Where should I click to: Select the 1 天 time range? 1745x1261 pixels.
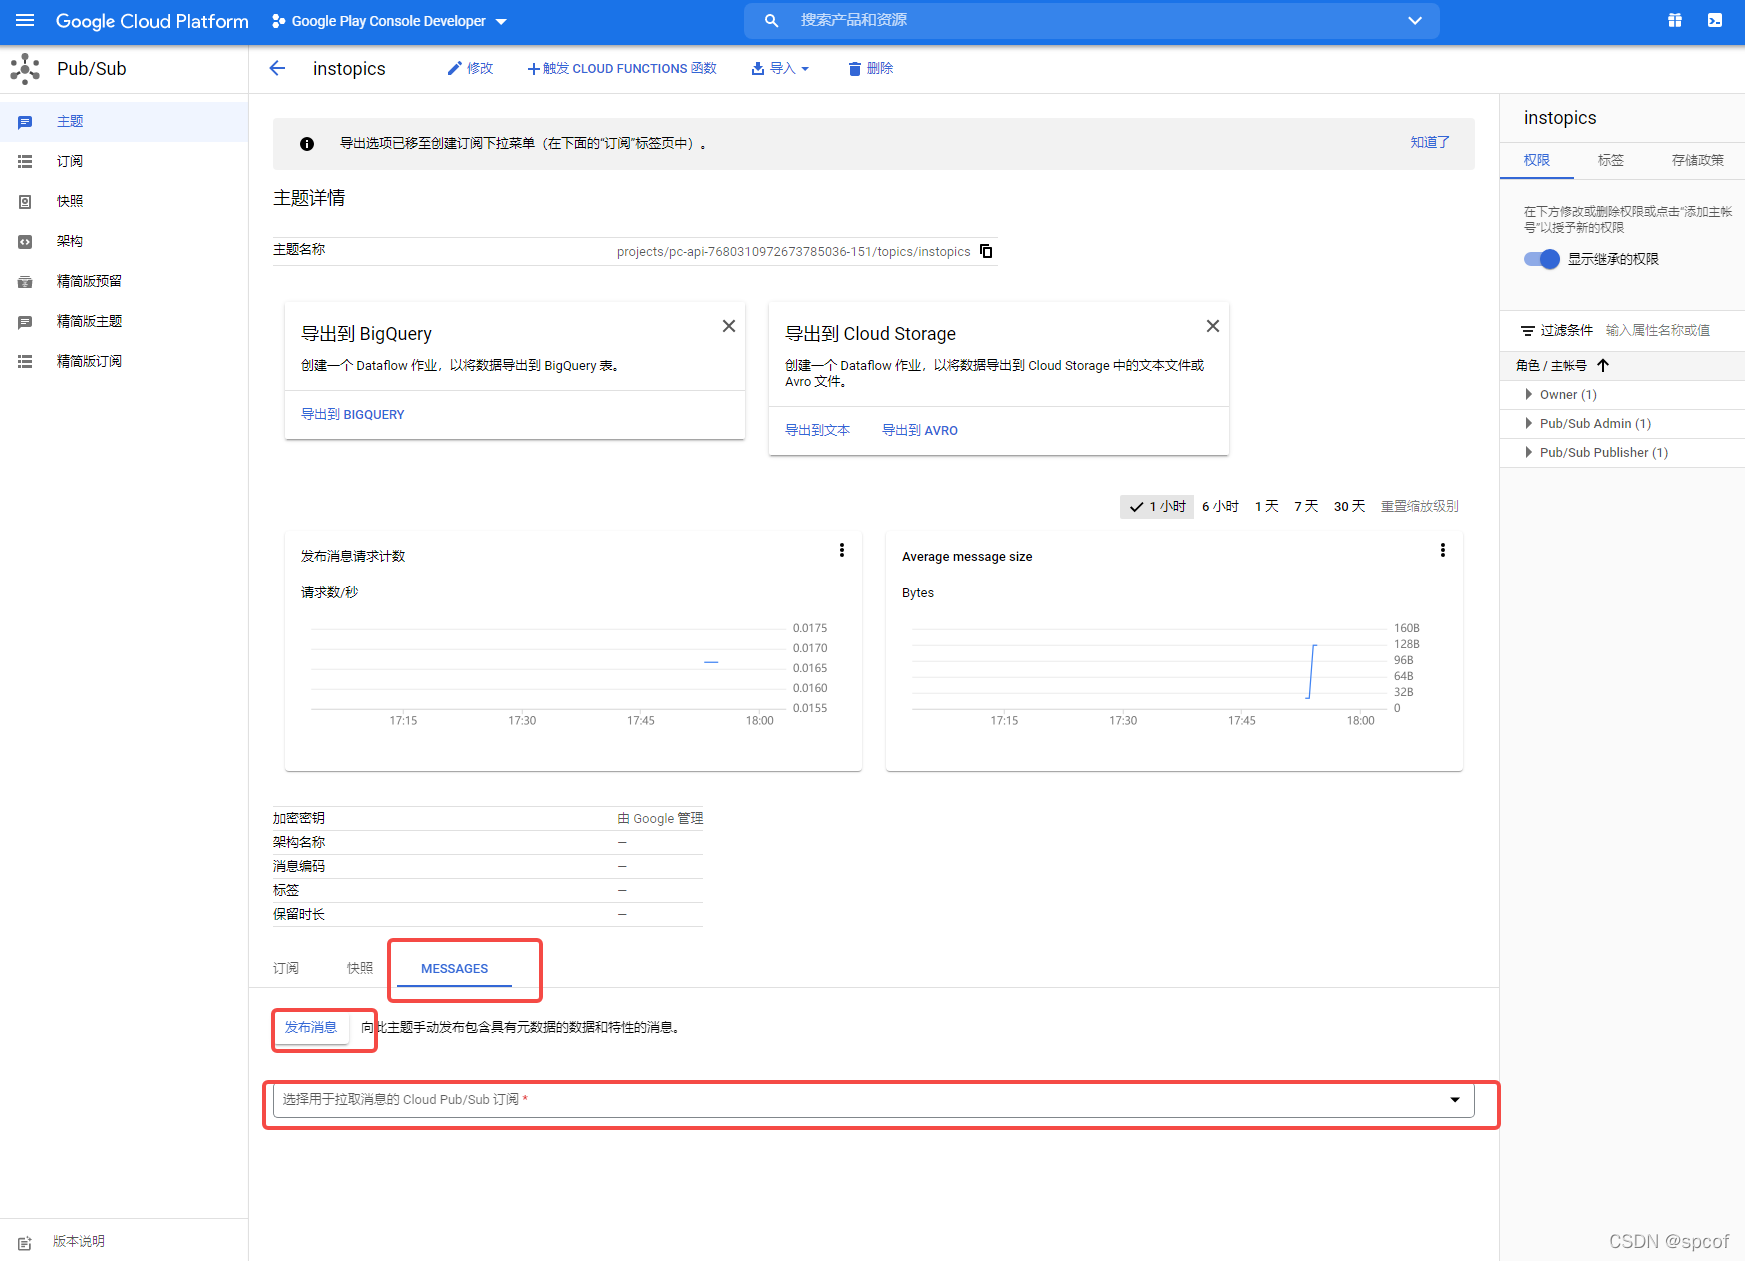click(1267, 506)
